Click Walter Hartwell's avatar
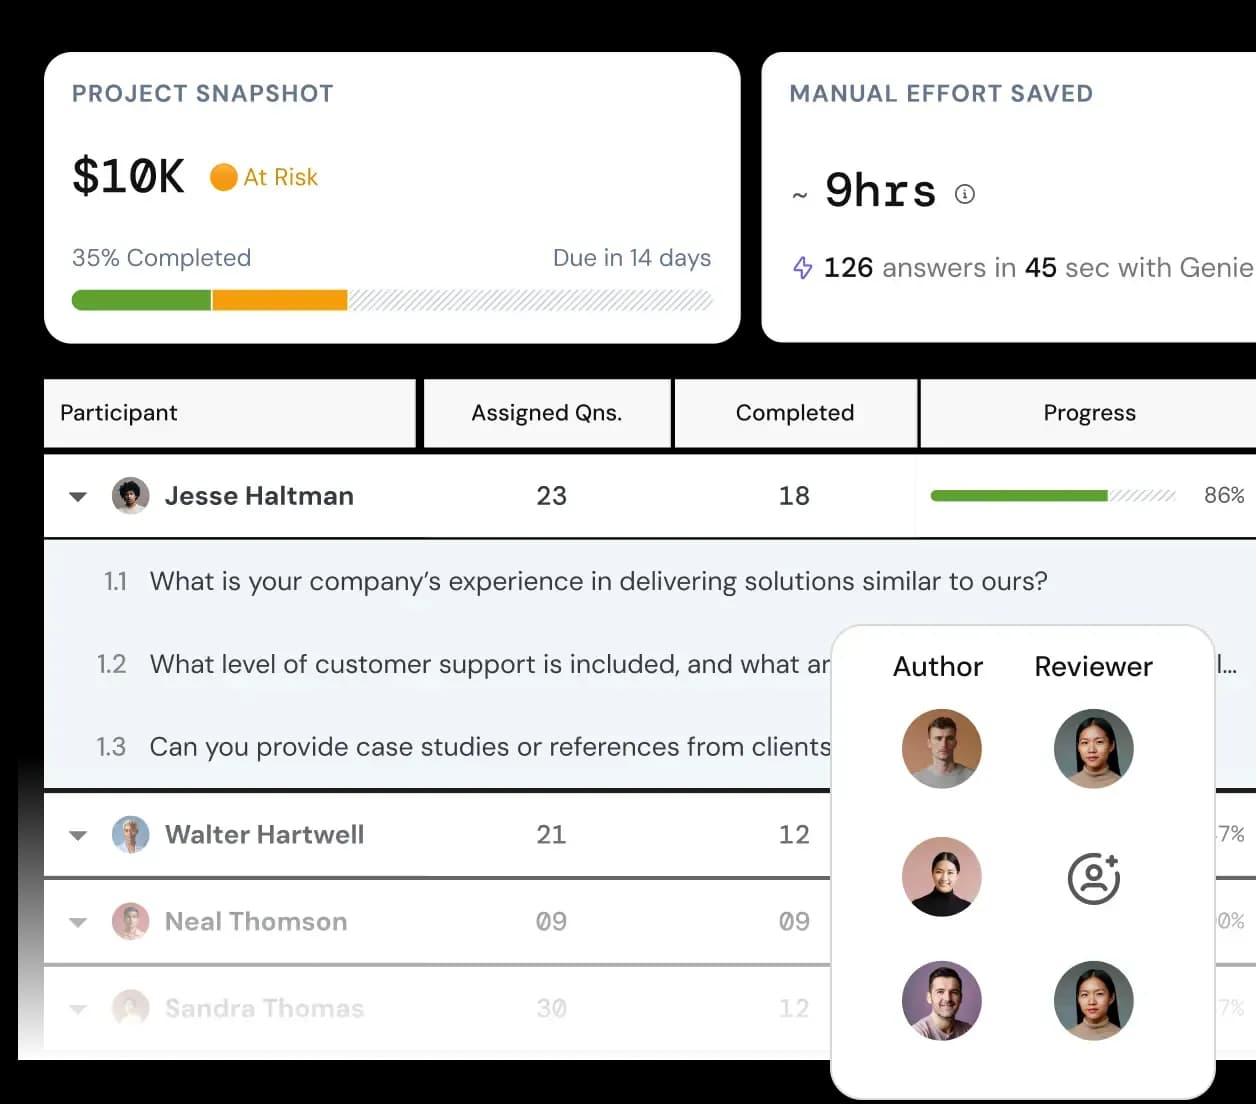 click(x=130, y=835)
